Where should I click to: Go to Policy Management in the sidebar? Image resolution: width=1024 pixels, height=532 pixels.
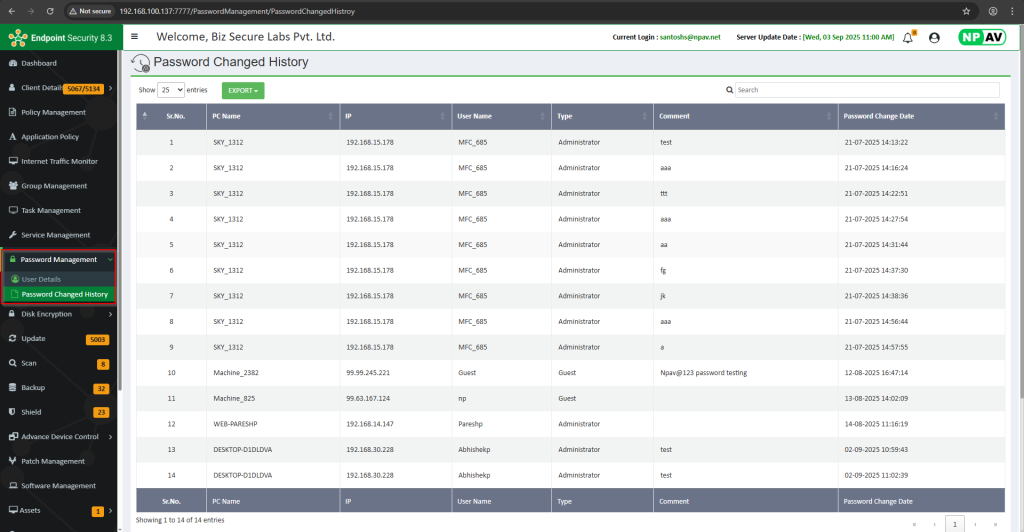tap(53, 112)
